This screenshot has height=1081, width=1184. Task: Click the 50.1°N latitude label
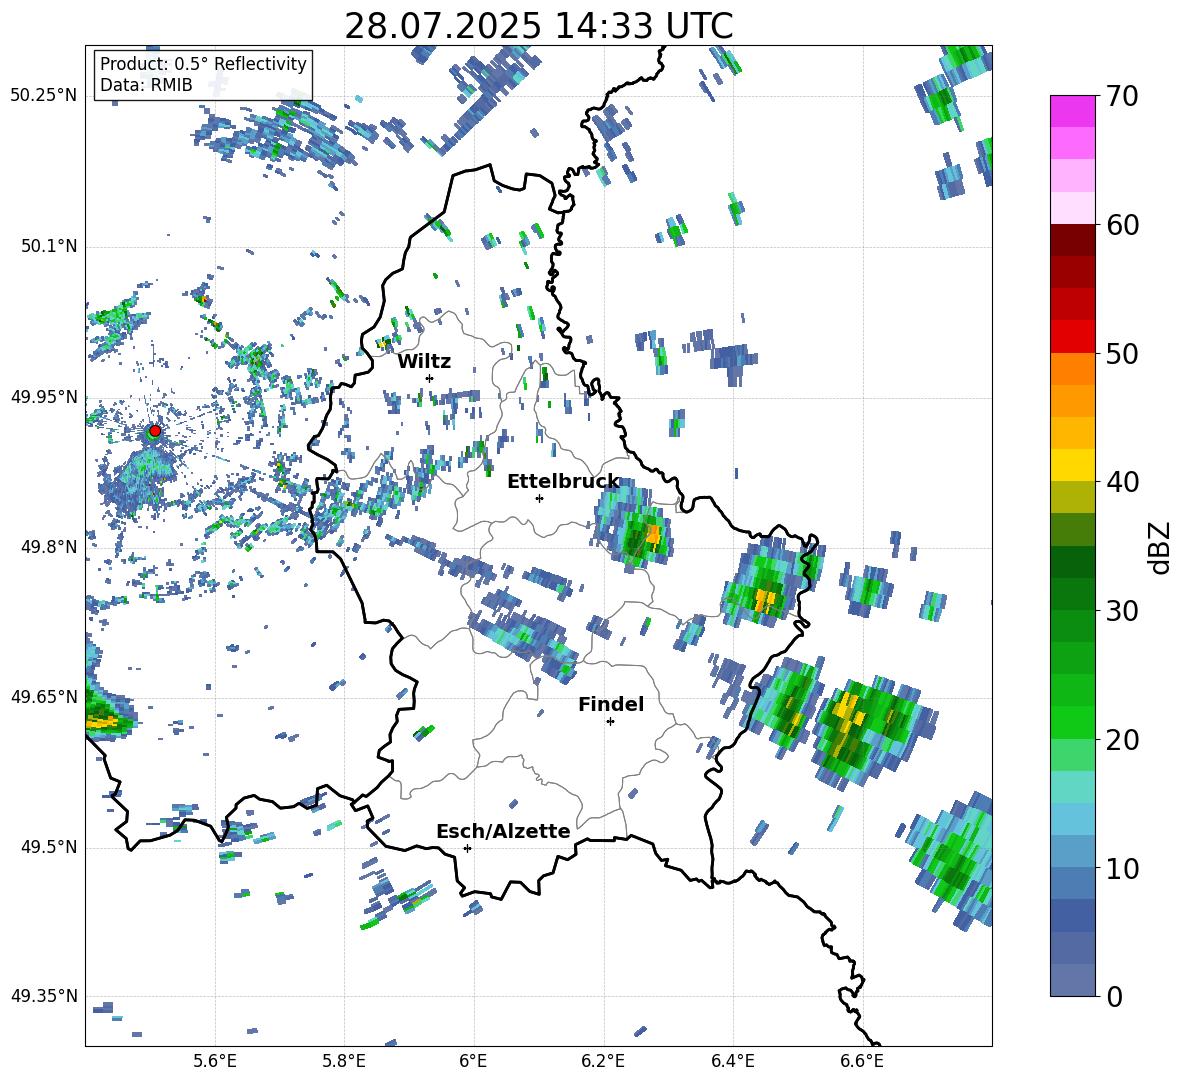click(x=48, y=246)
